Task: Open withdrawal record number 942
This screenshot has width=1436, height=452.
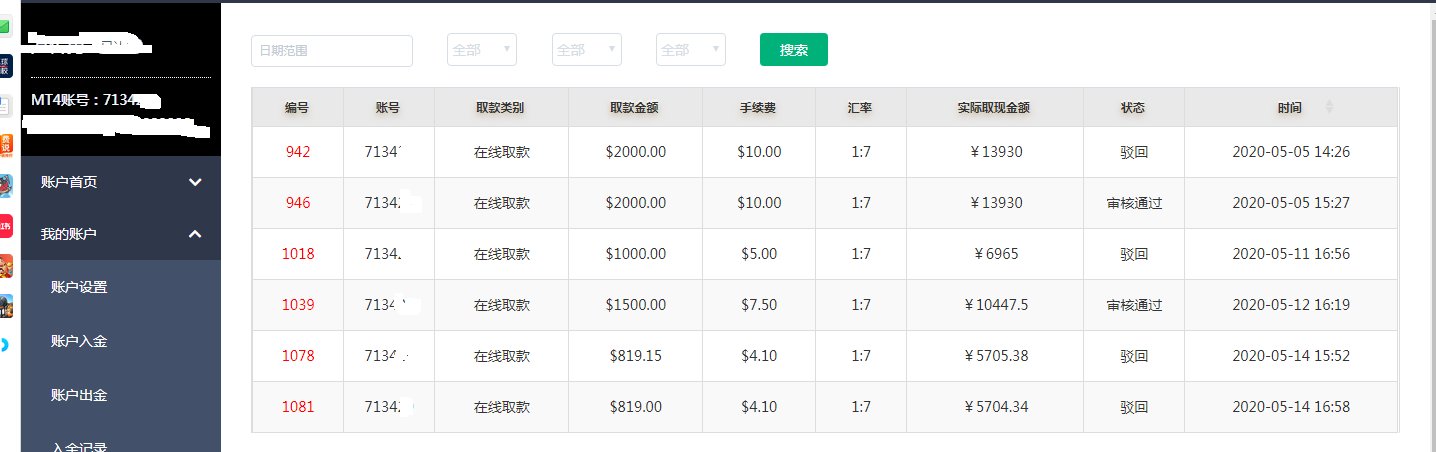Action: click(297, 152)
